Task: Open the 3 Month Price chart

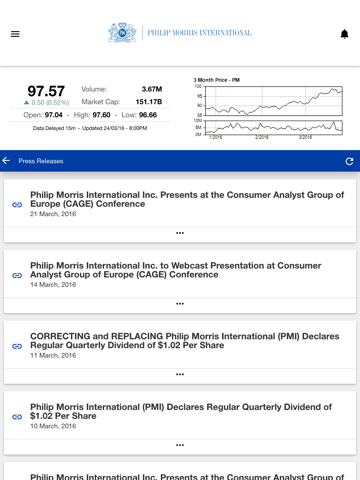Action: (x=268, y=108)
